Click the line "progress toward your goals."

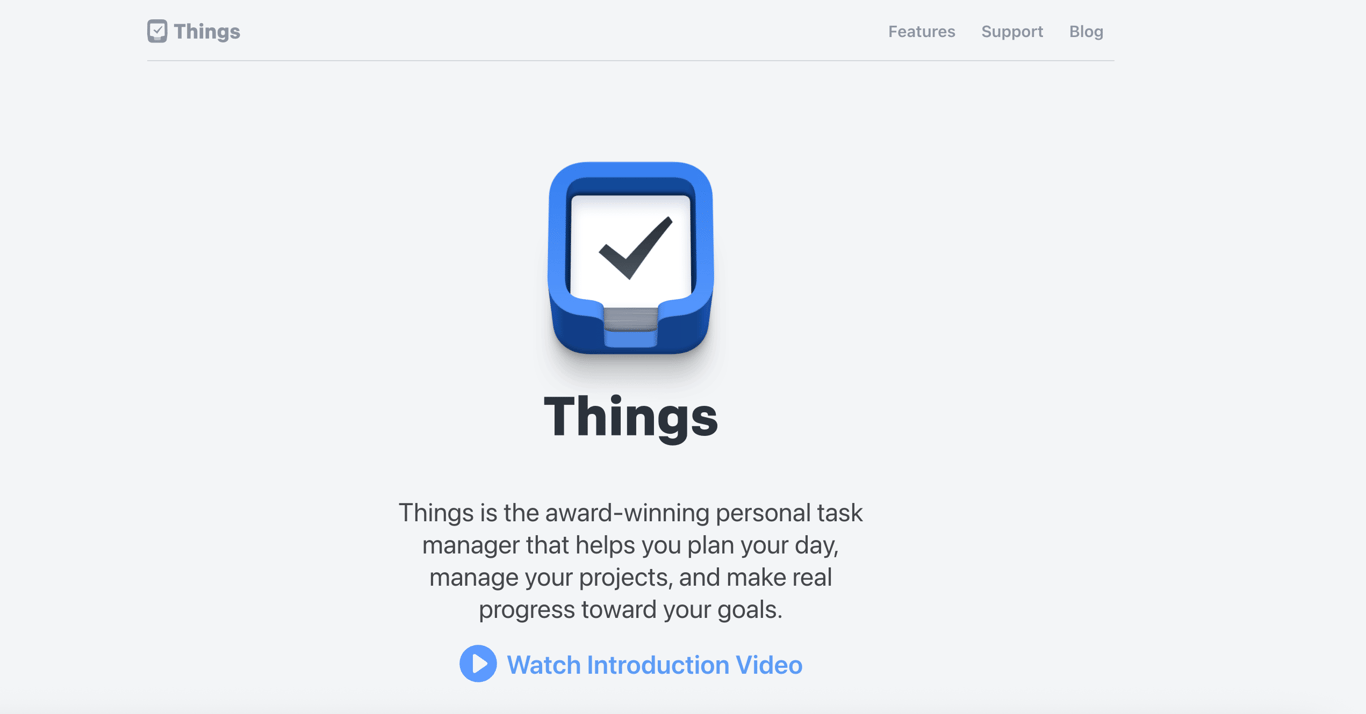point(630,609)
